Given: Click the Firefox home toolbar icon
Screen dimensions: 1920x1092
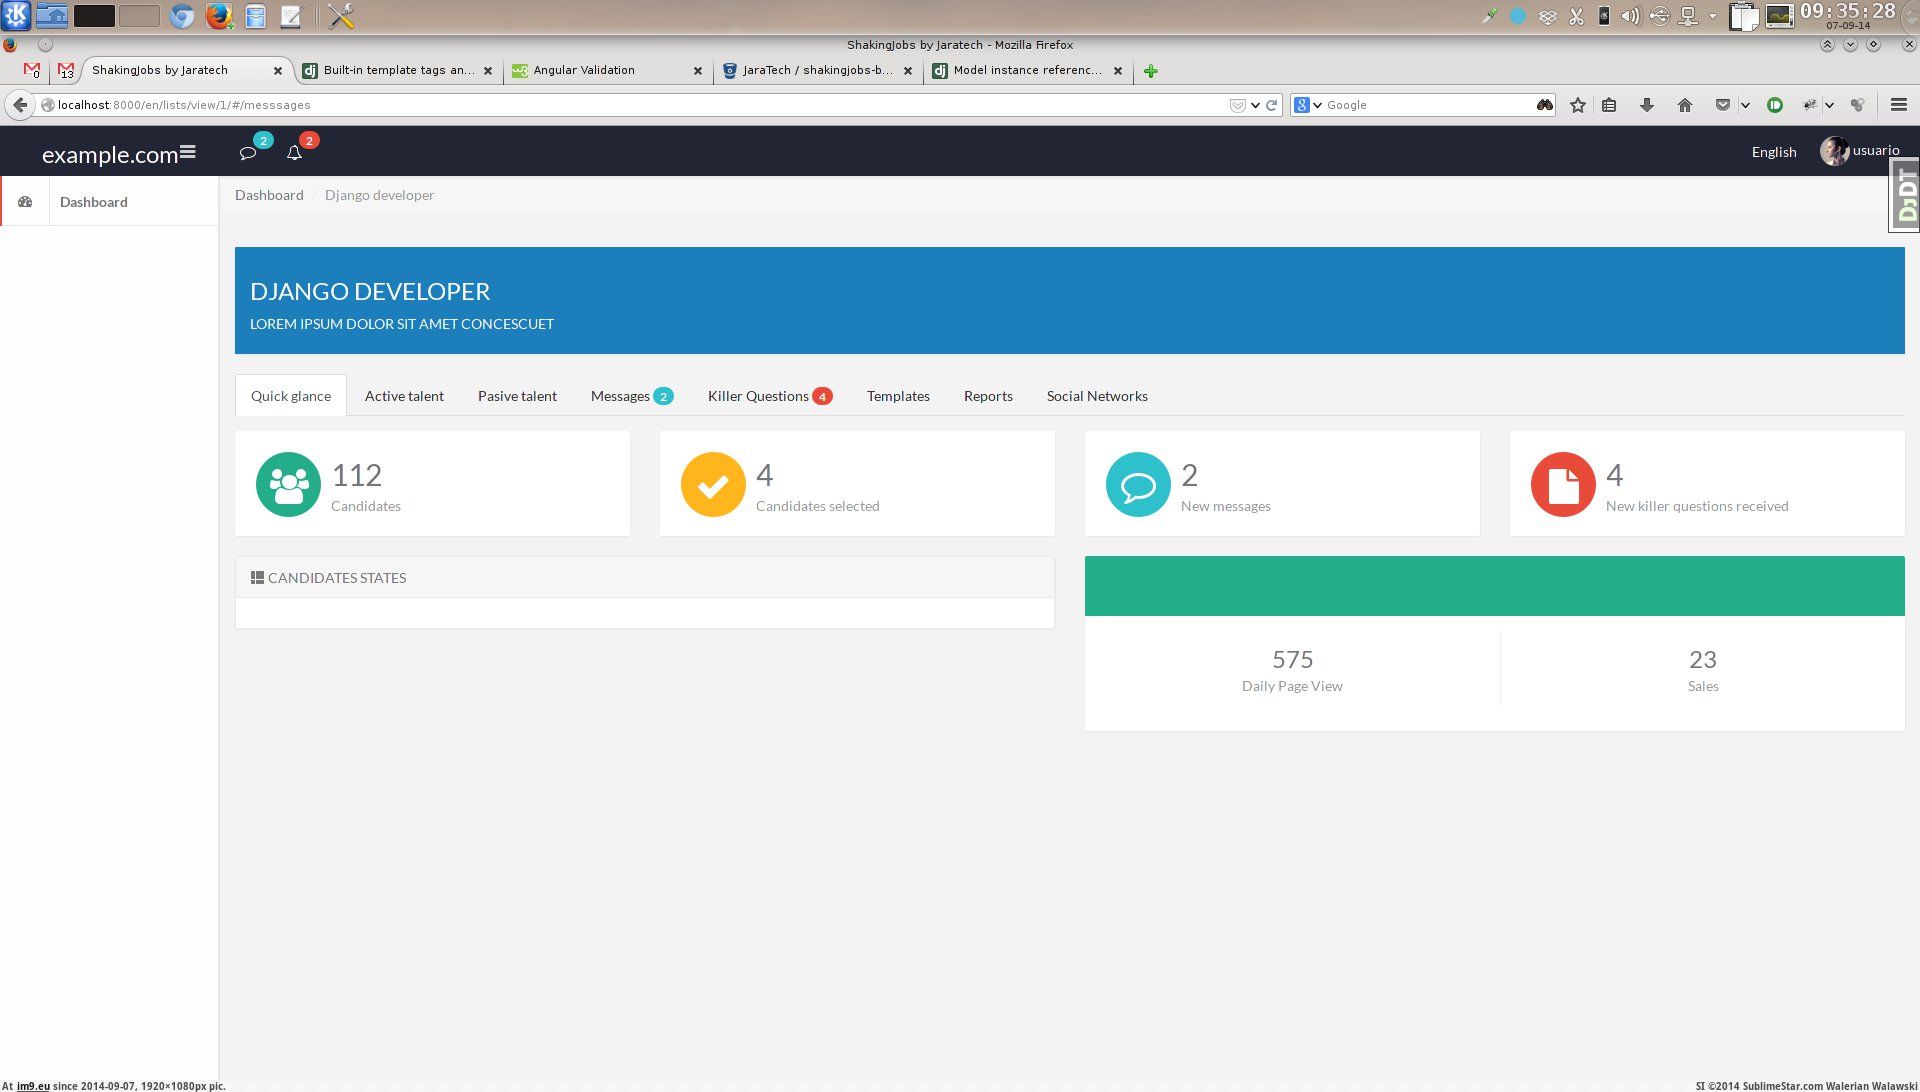Looking at the screenshot, I should point(1685,105).
